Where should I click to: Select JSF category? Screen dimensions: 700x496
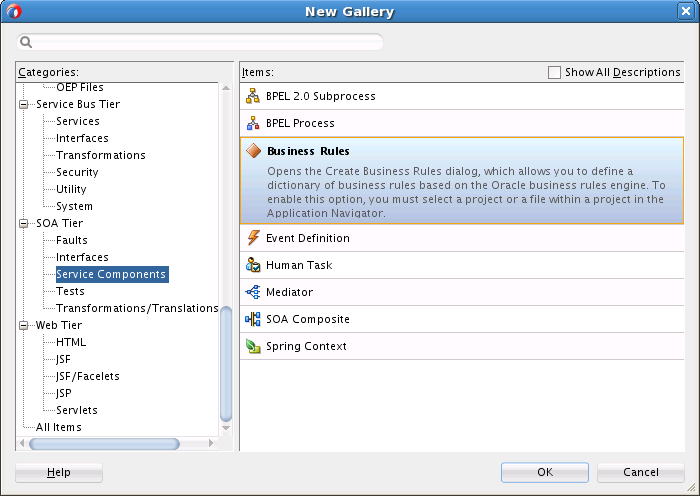63,359
